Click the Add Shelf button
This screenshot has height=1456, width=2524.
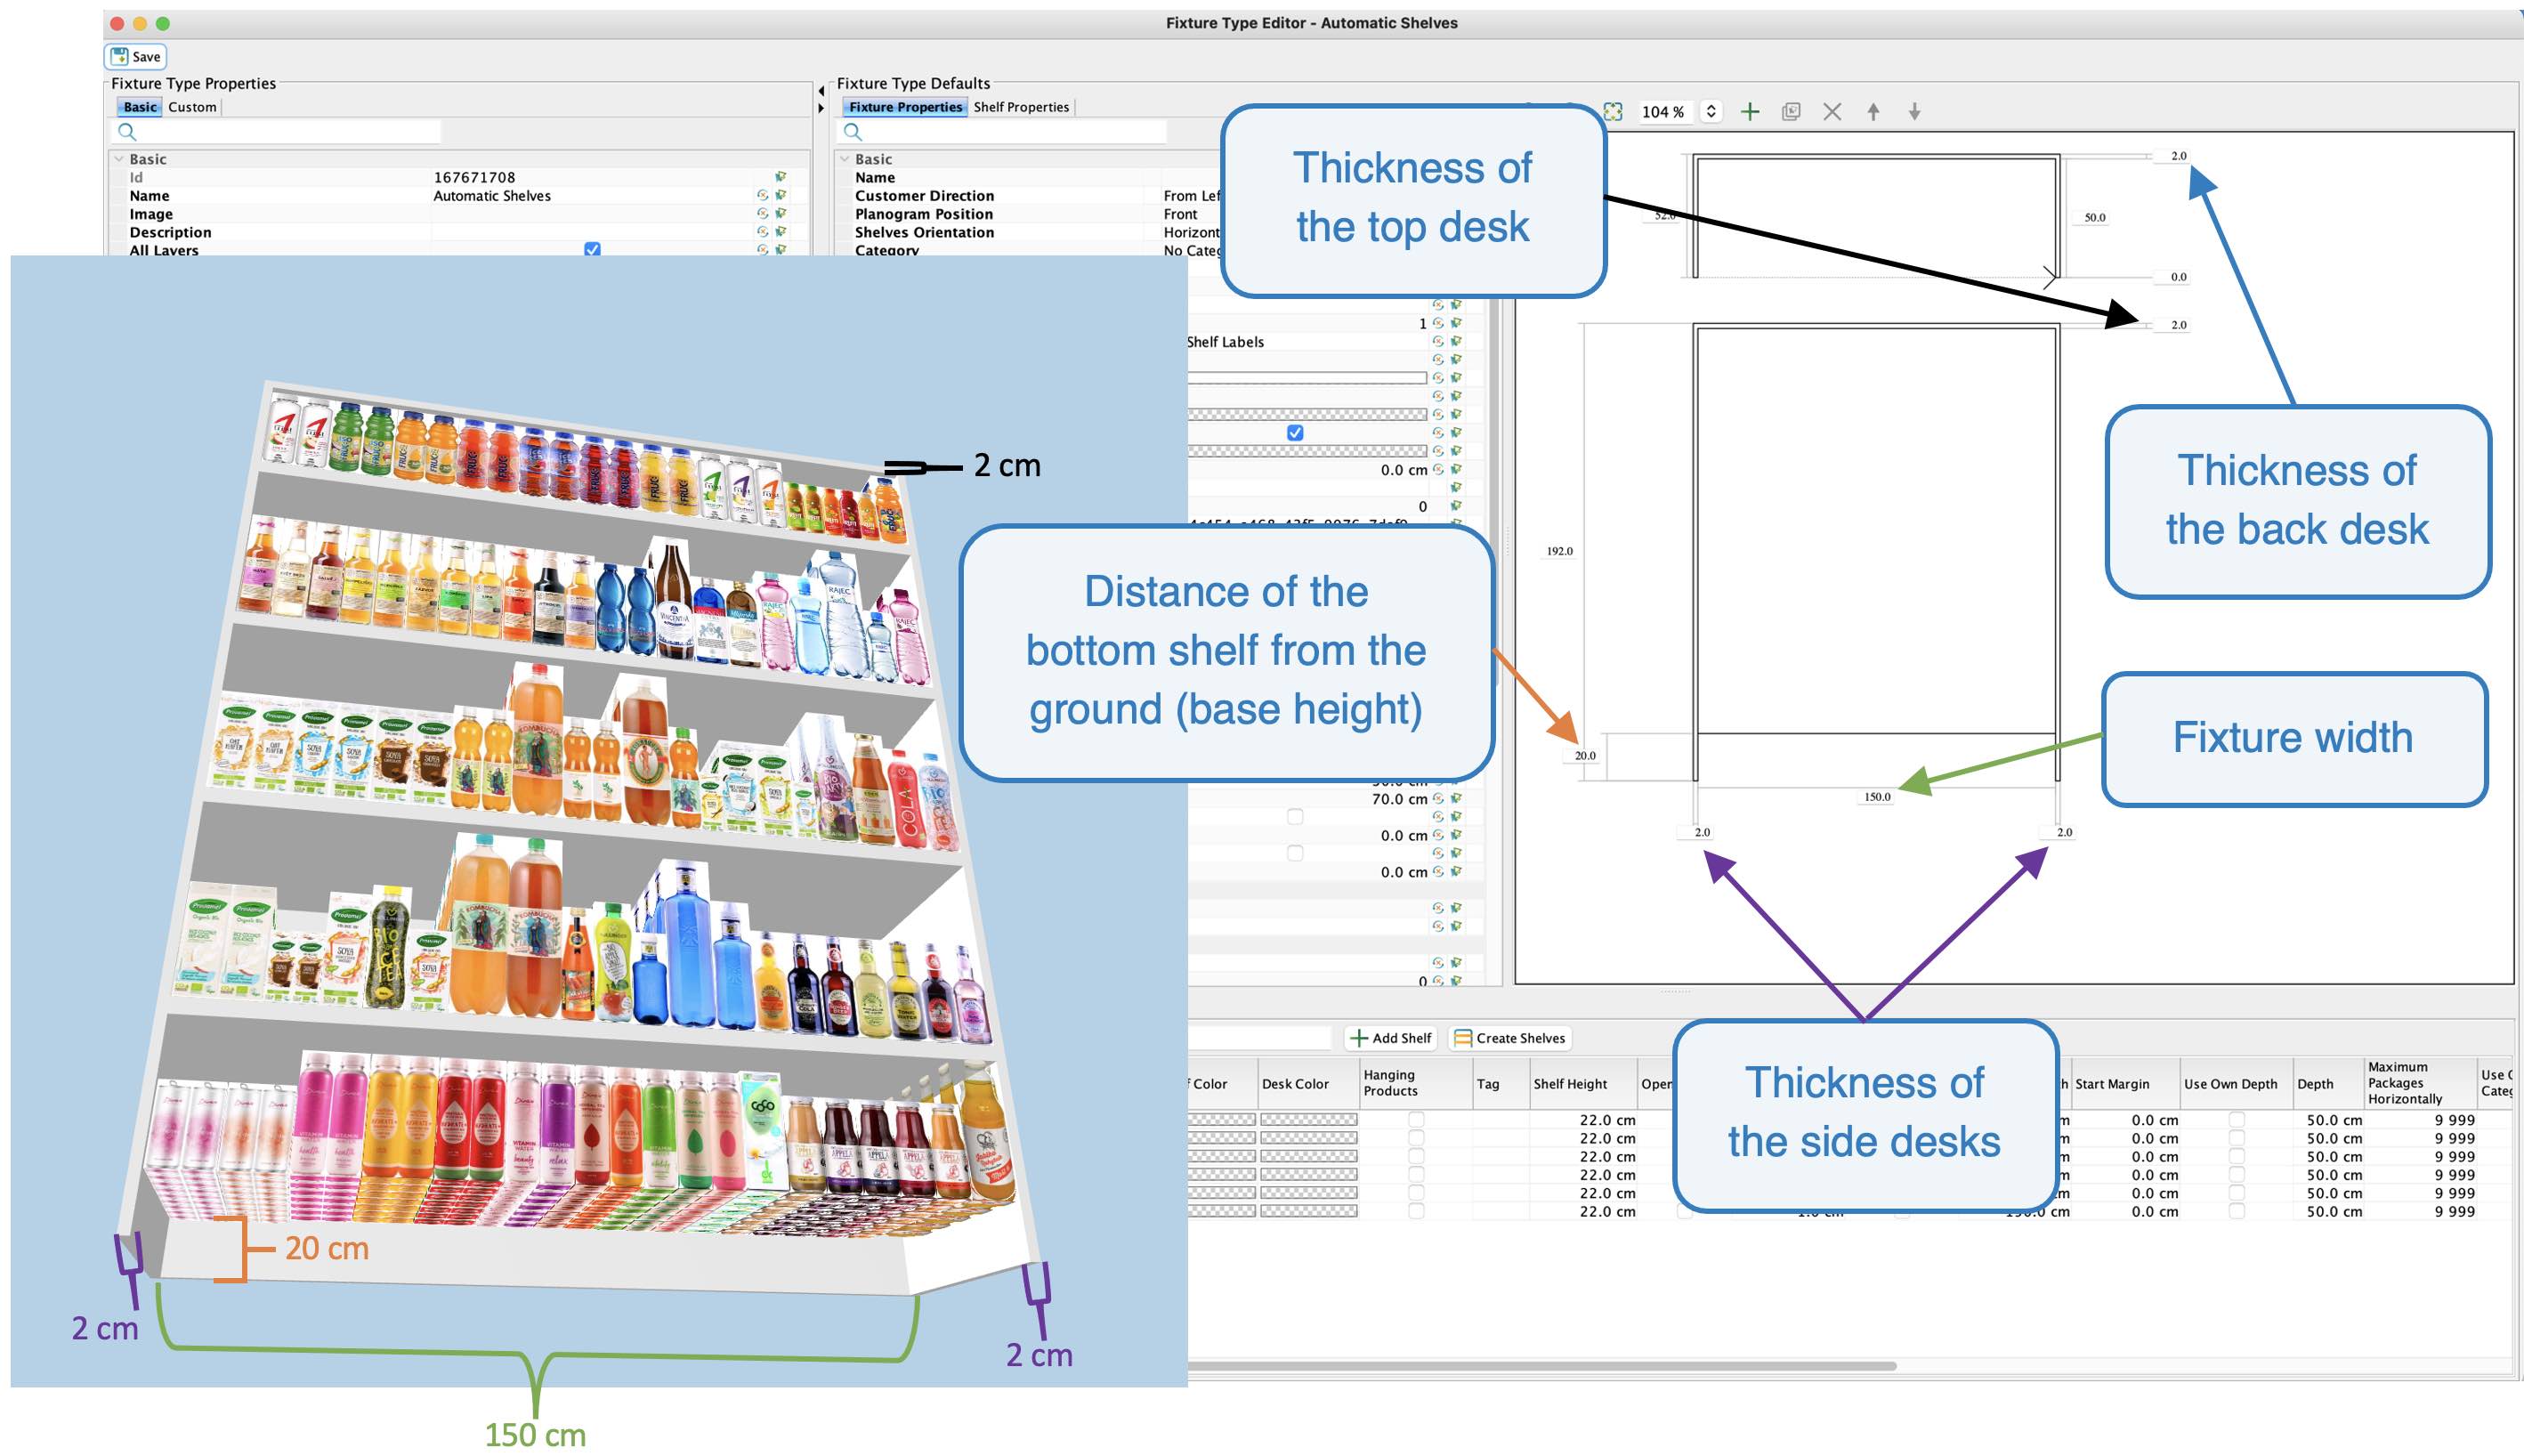click(x=1391, y=1038)
